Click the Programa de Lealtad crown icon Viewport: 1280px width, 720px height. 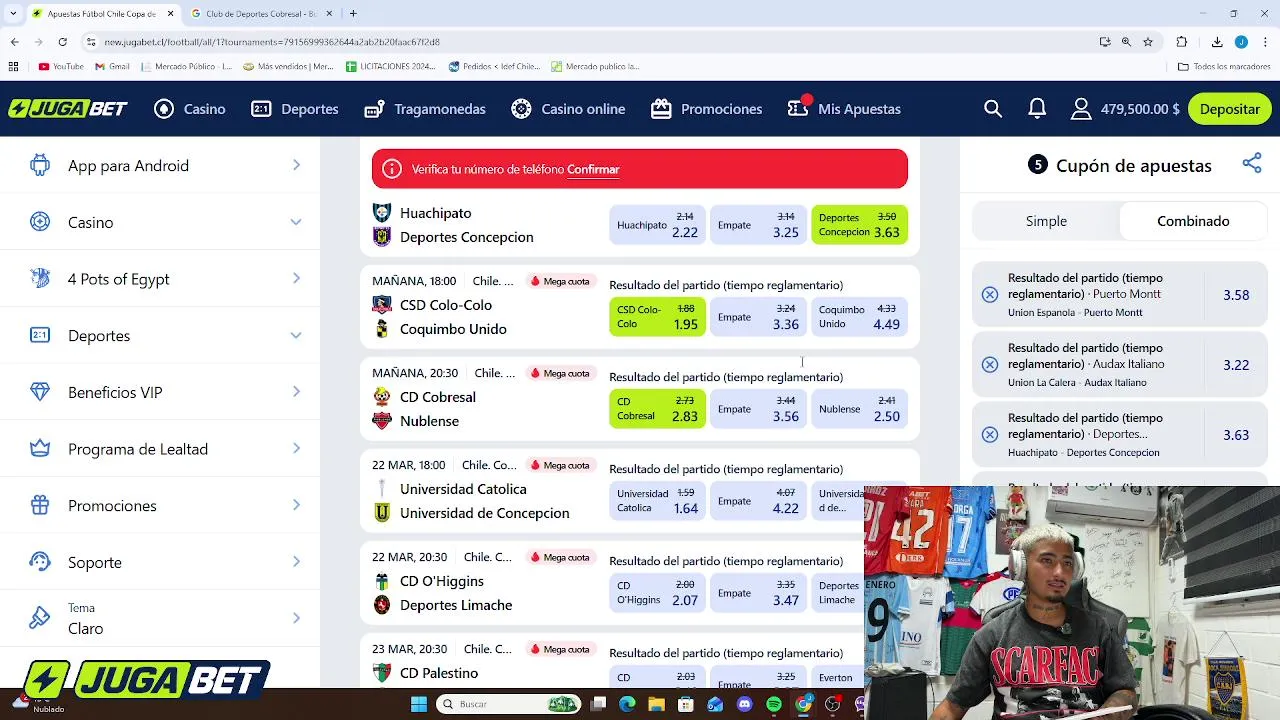[40, 449]
